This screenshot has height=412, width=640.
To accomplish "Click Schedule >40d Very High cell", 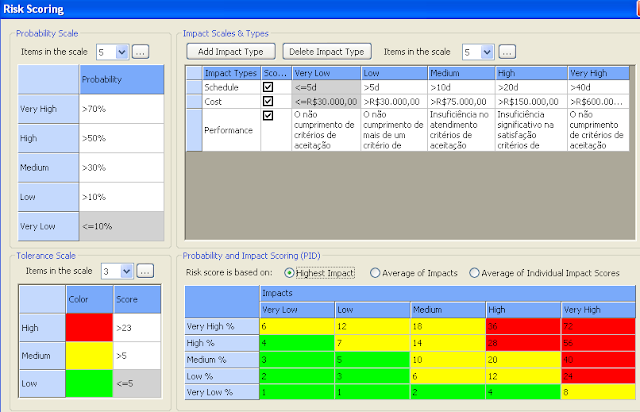I will click(x=598, y=87).
